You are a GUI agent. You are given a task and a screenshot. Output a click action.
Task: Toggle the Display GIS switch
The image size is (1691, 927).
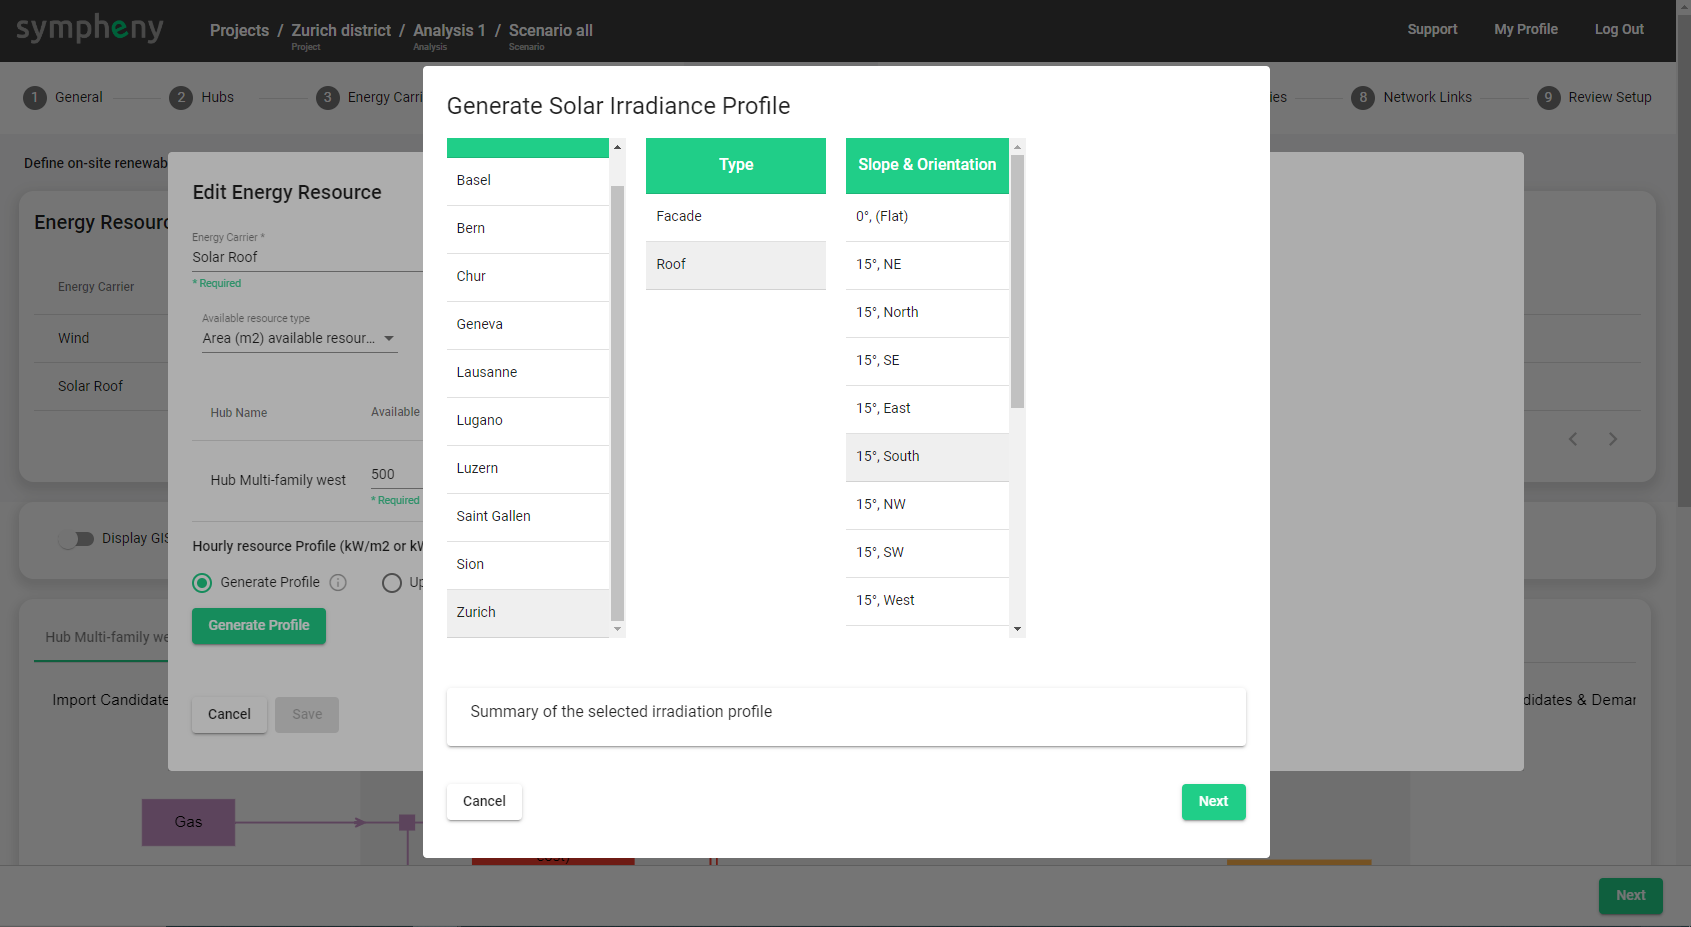[76, 539]
